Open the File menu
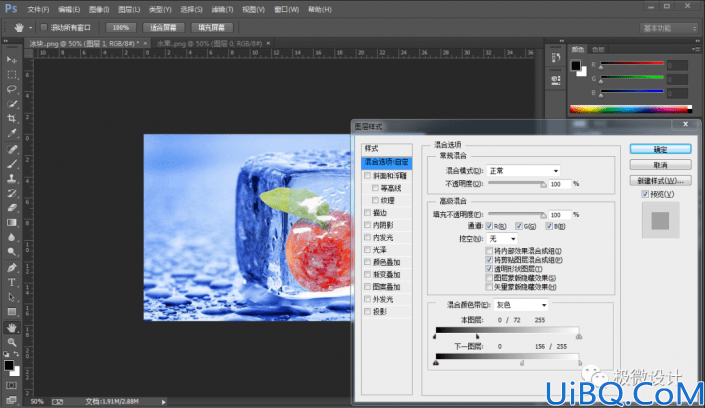The height and width of the screenshot is (408, 705). [x=38, y=9]
